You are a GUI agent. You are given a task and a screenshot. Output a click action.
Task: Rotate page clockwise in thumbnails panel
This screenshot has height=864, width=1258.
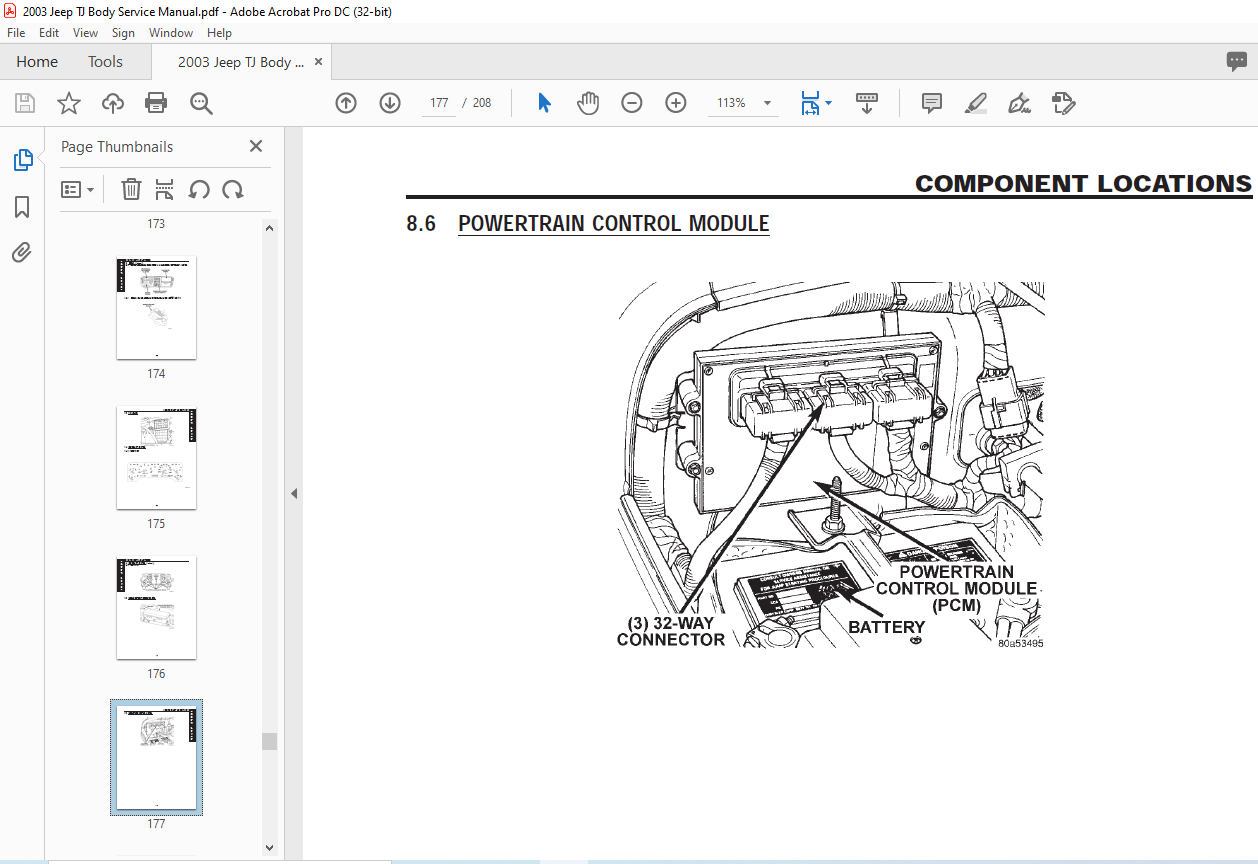pos(233,189)
